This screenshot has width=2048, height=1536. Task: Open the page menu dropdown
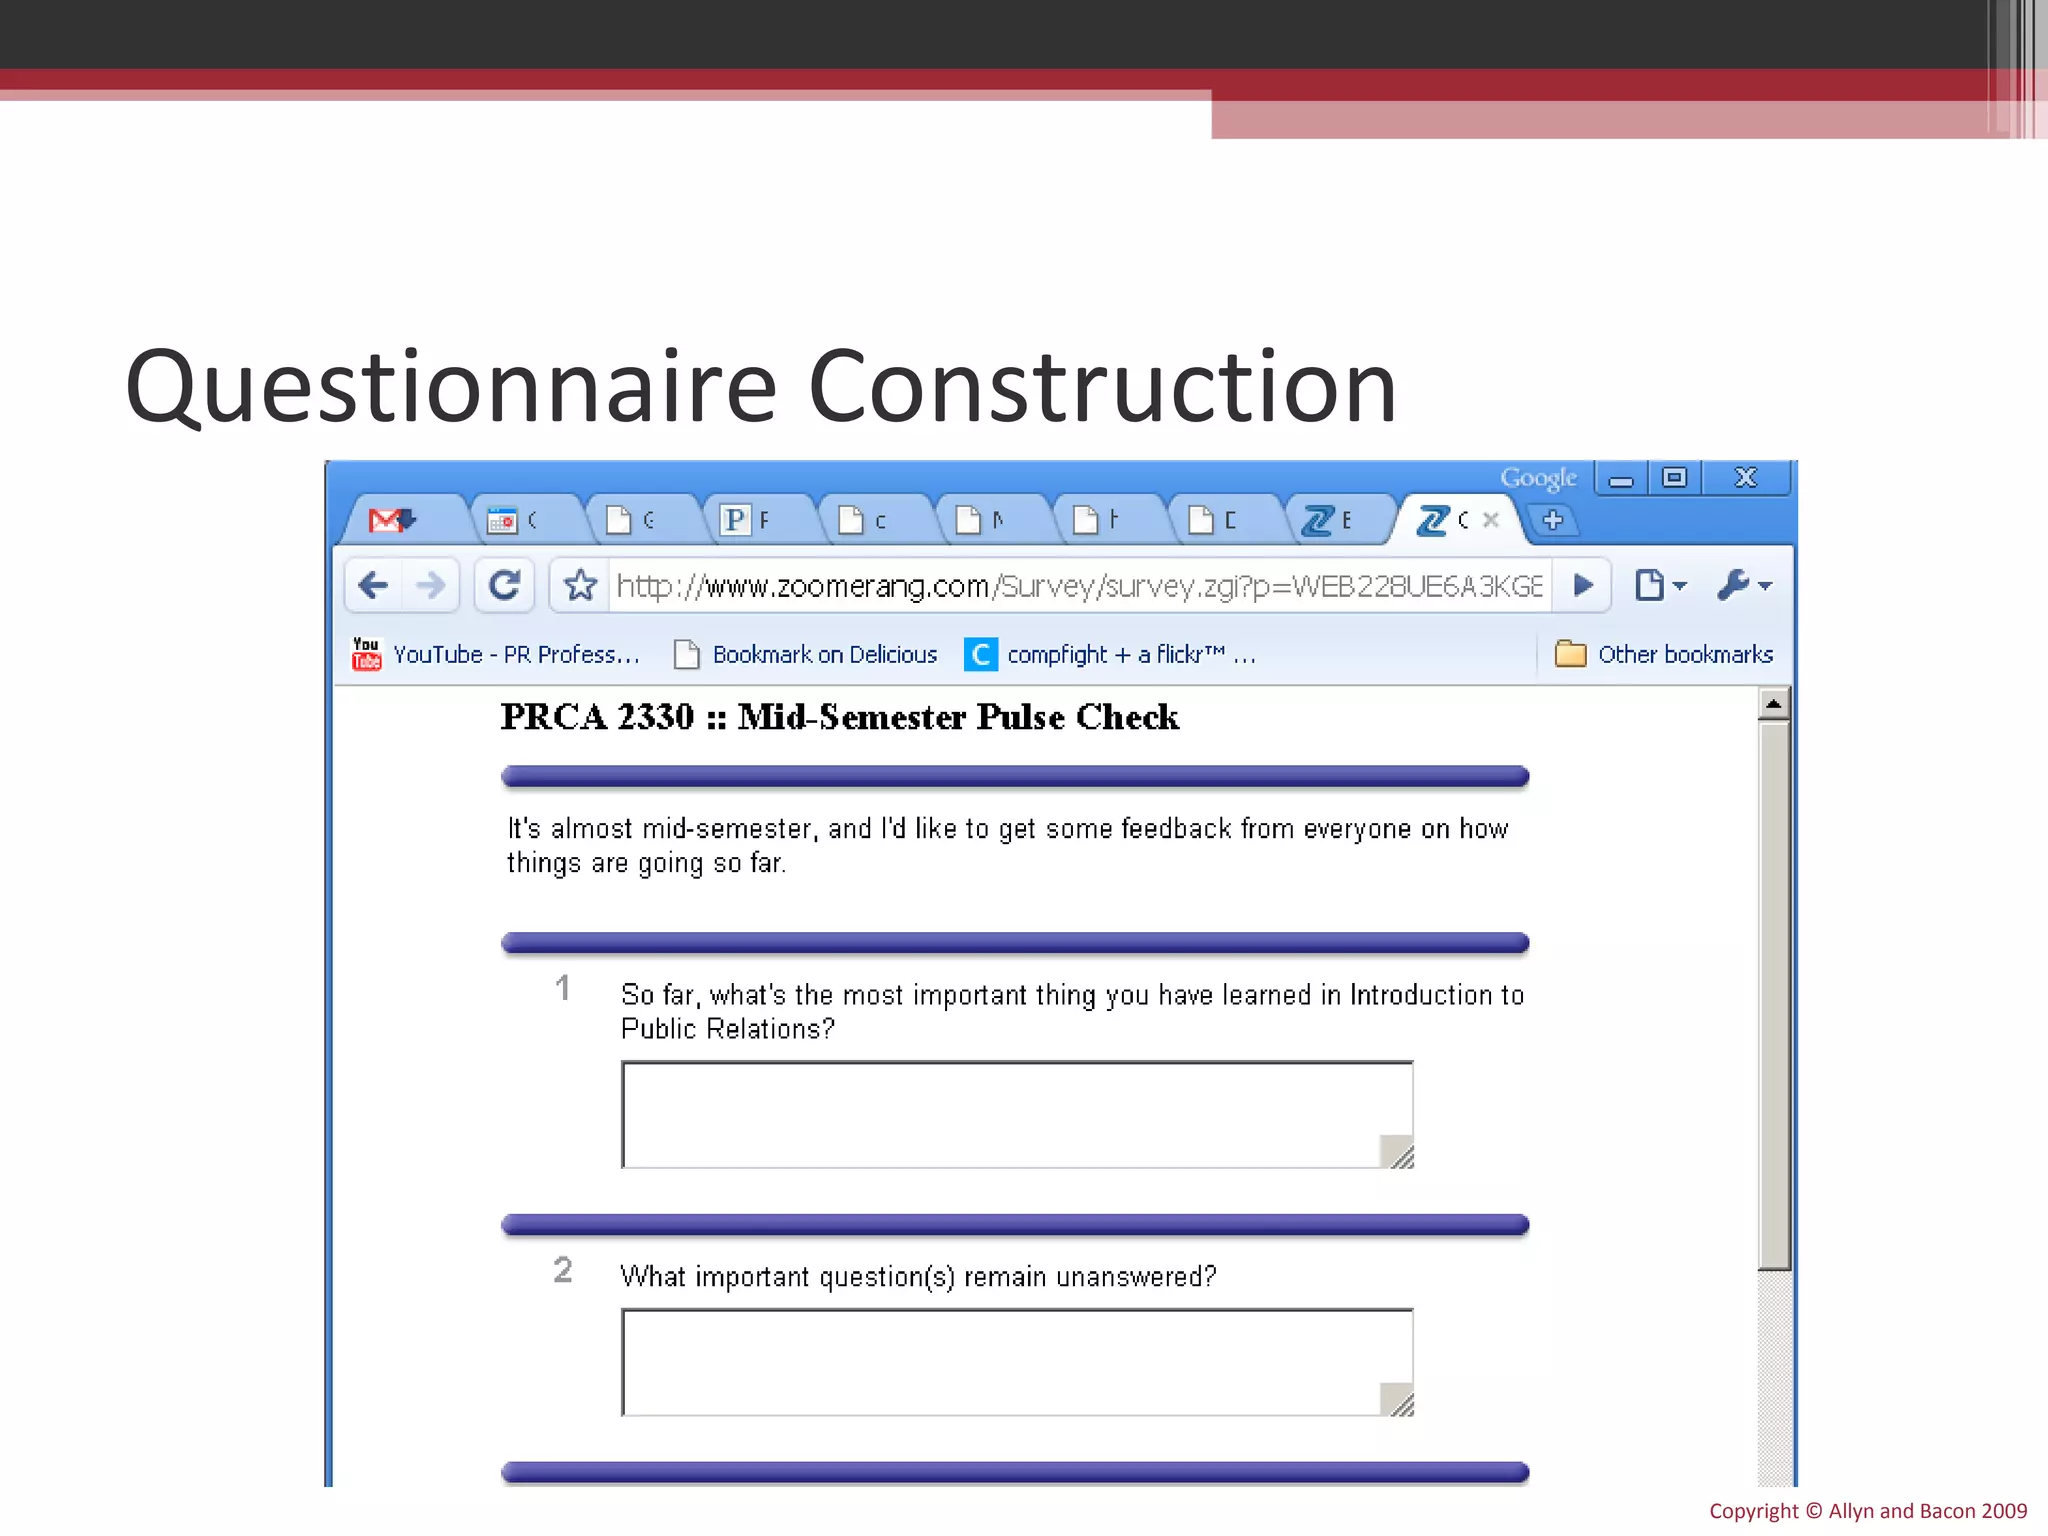pos(1660,585)
